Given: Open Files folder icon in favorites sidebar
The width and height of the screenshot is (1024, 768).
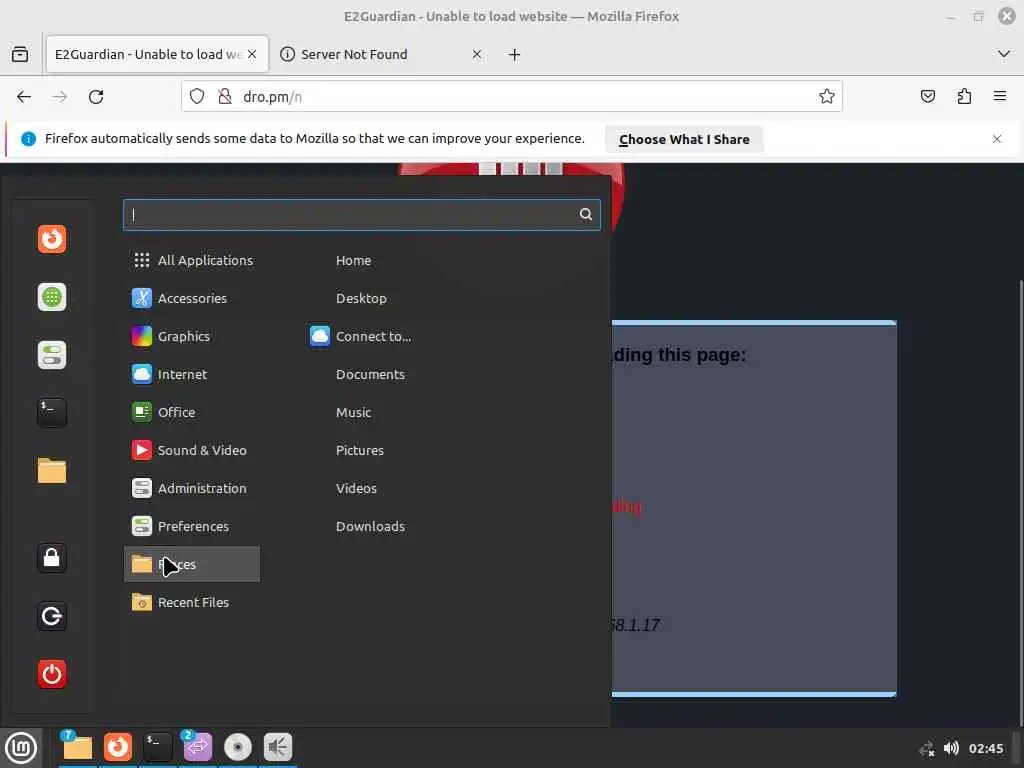Looking at the screenshot, I should click(x=52, y=471).
